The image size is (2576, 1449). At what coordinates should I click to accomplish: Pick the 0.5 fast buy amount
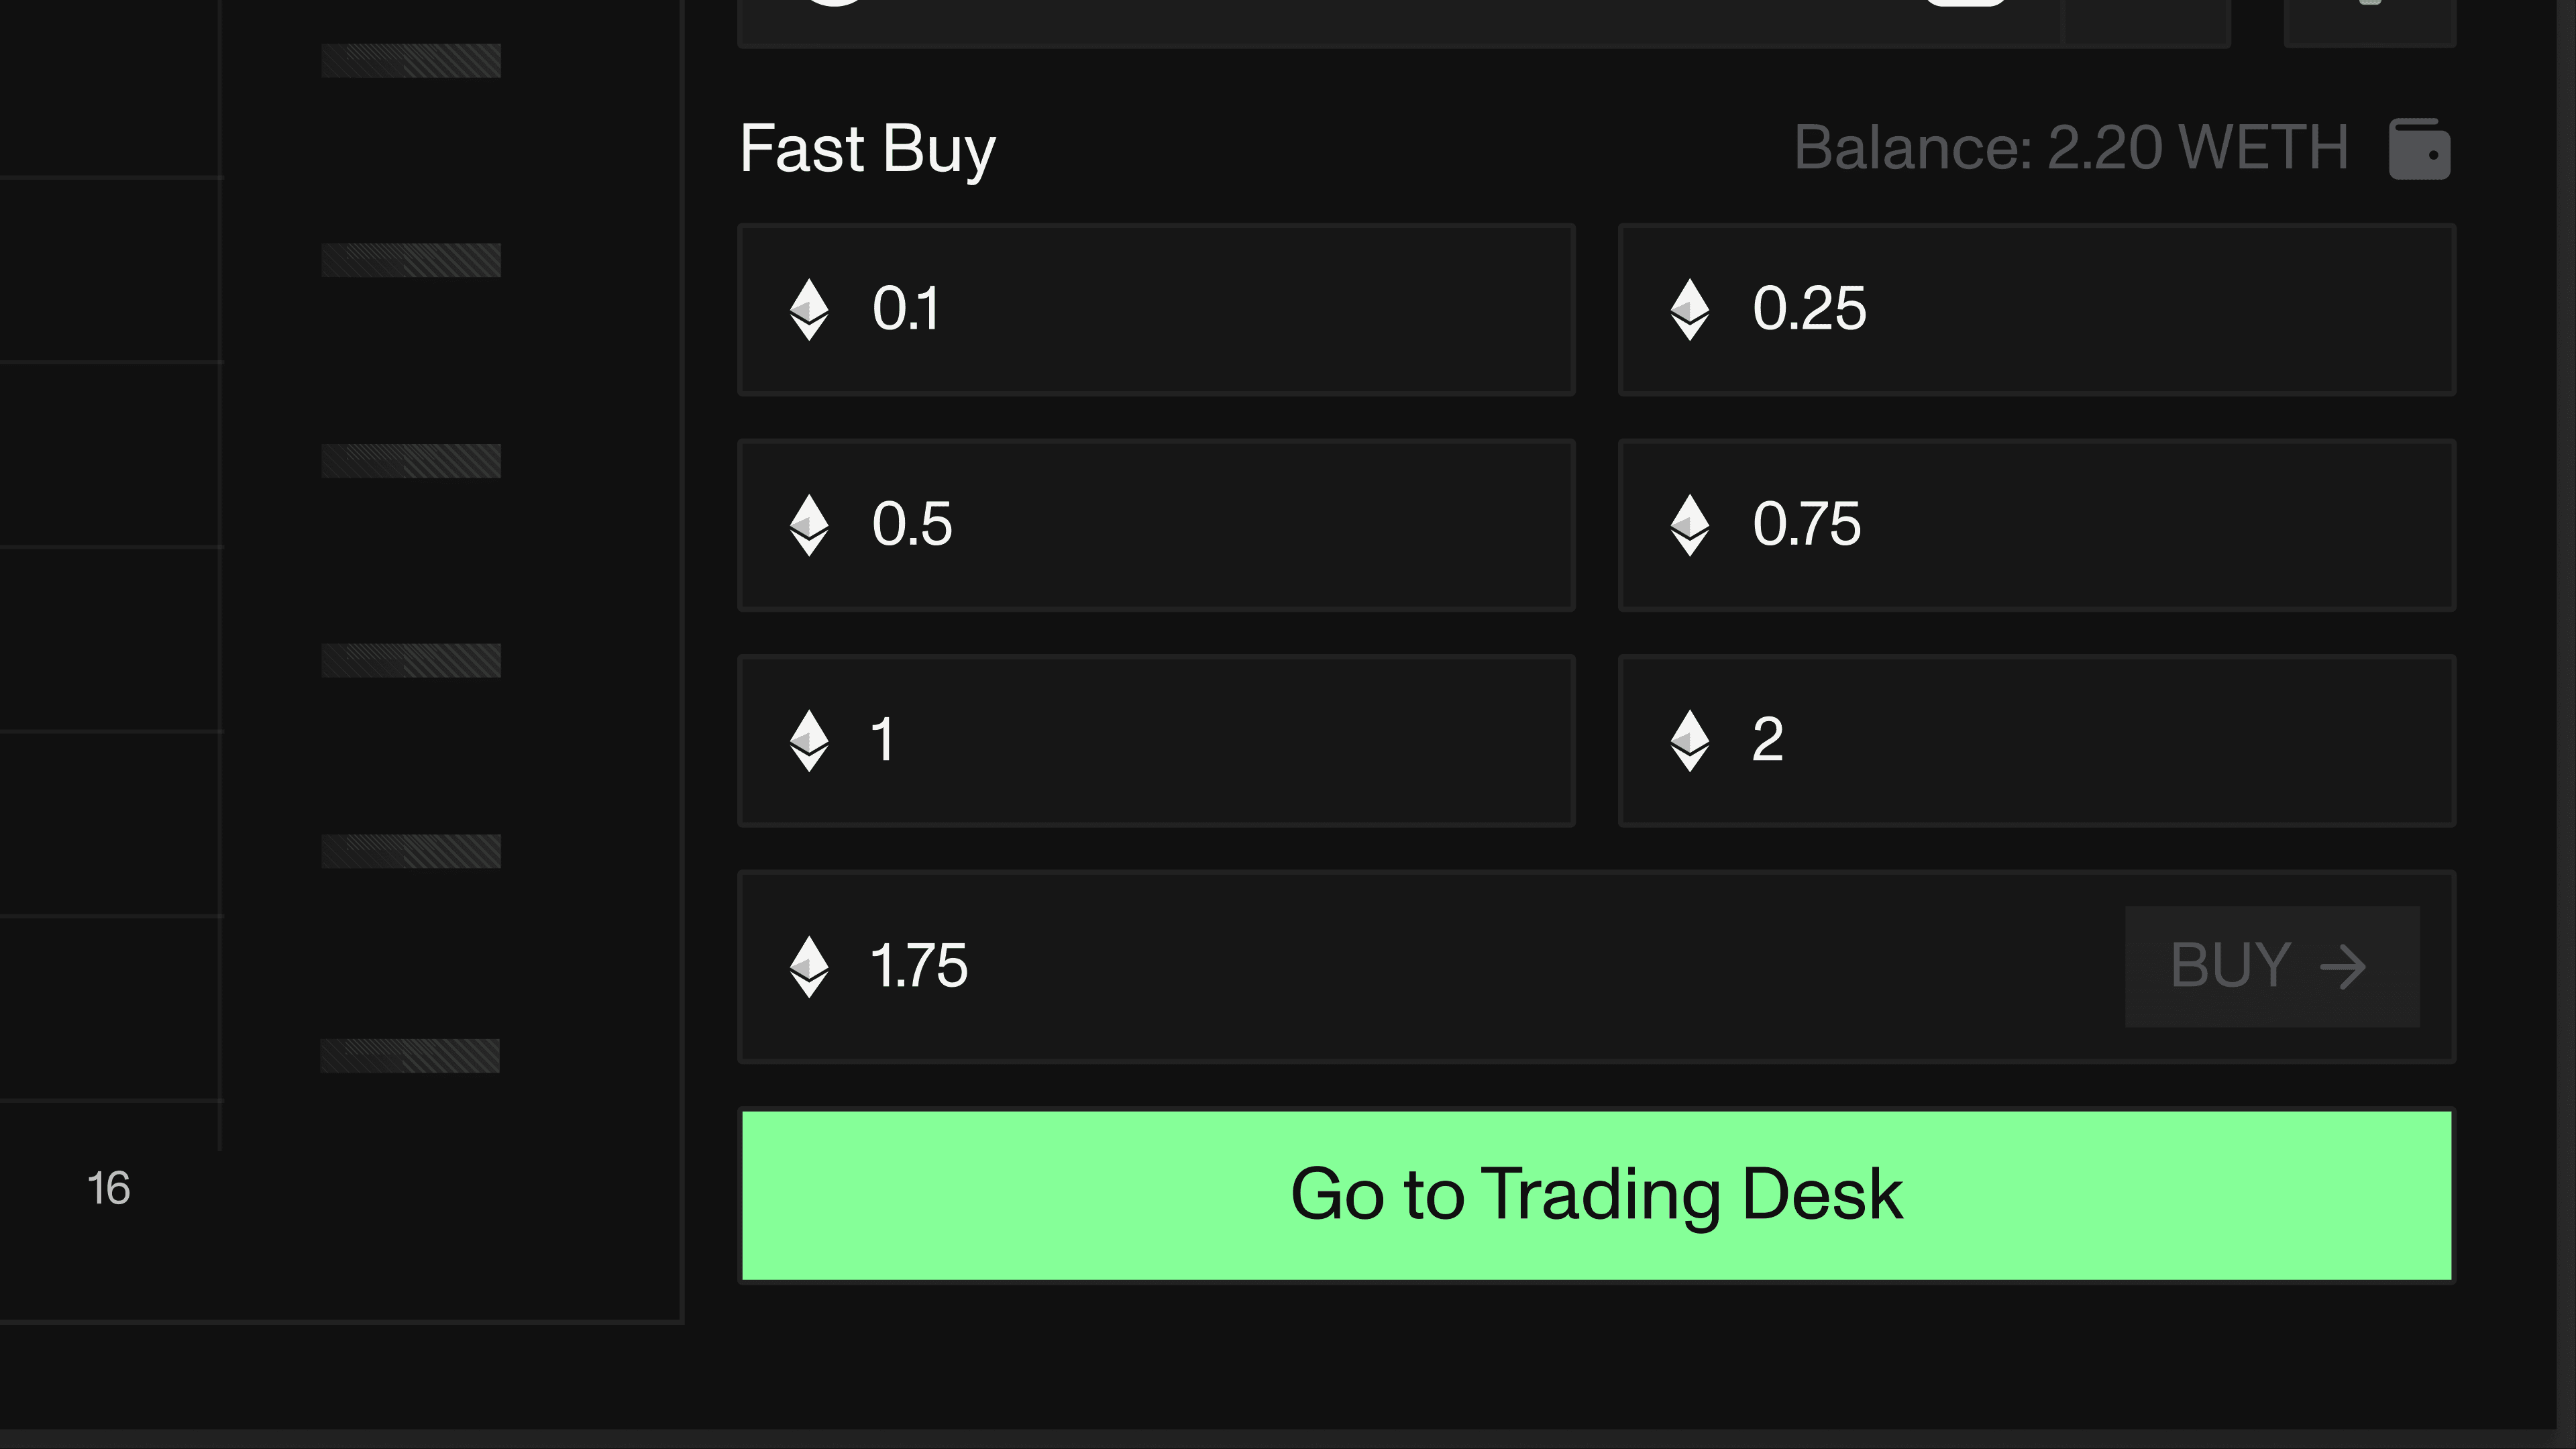pyautogui.click(x=1155, y=525)
